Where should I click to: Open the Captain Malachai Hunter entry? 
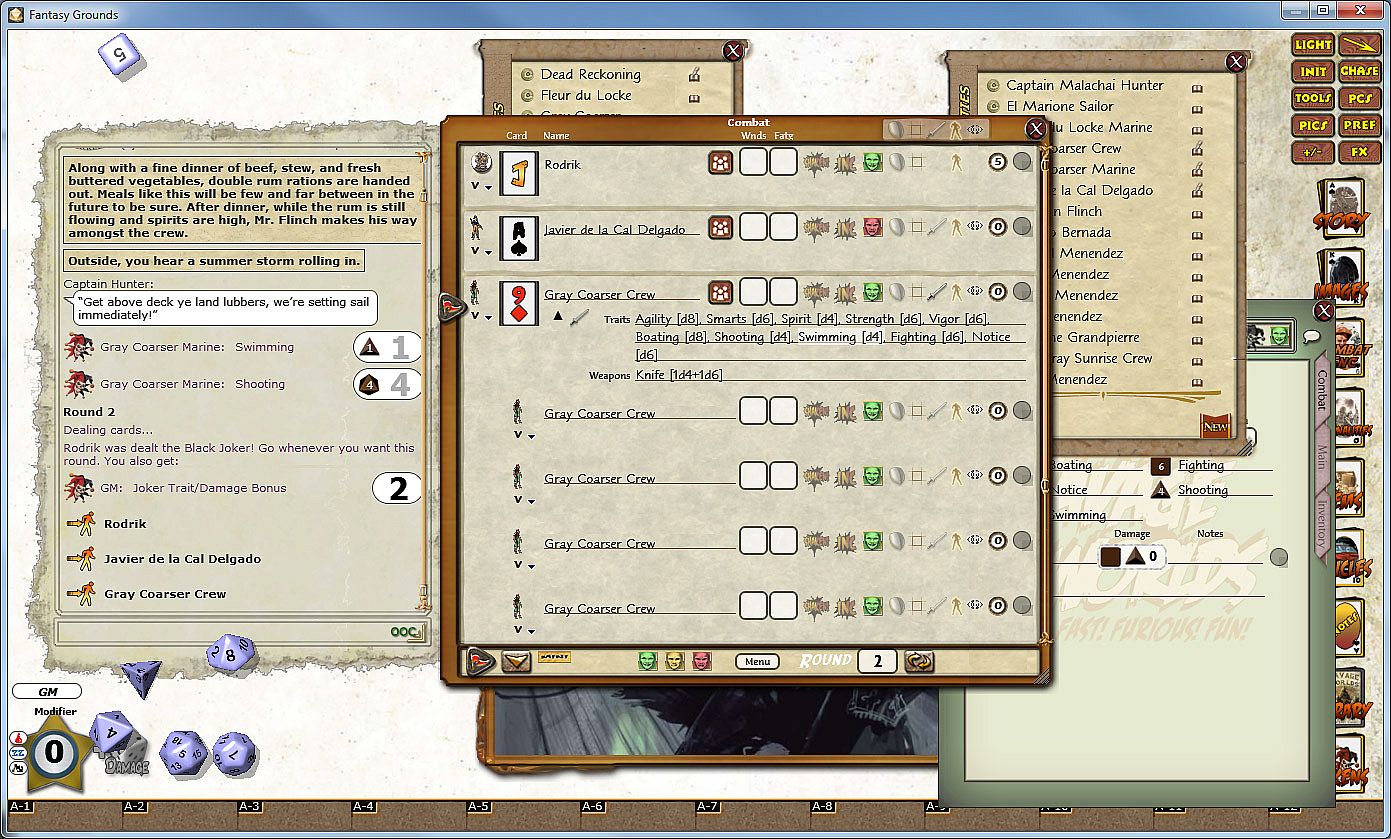(x=1085, y=85)
